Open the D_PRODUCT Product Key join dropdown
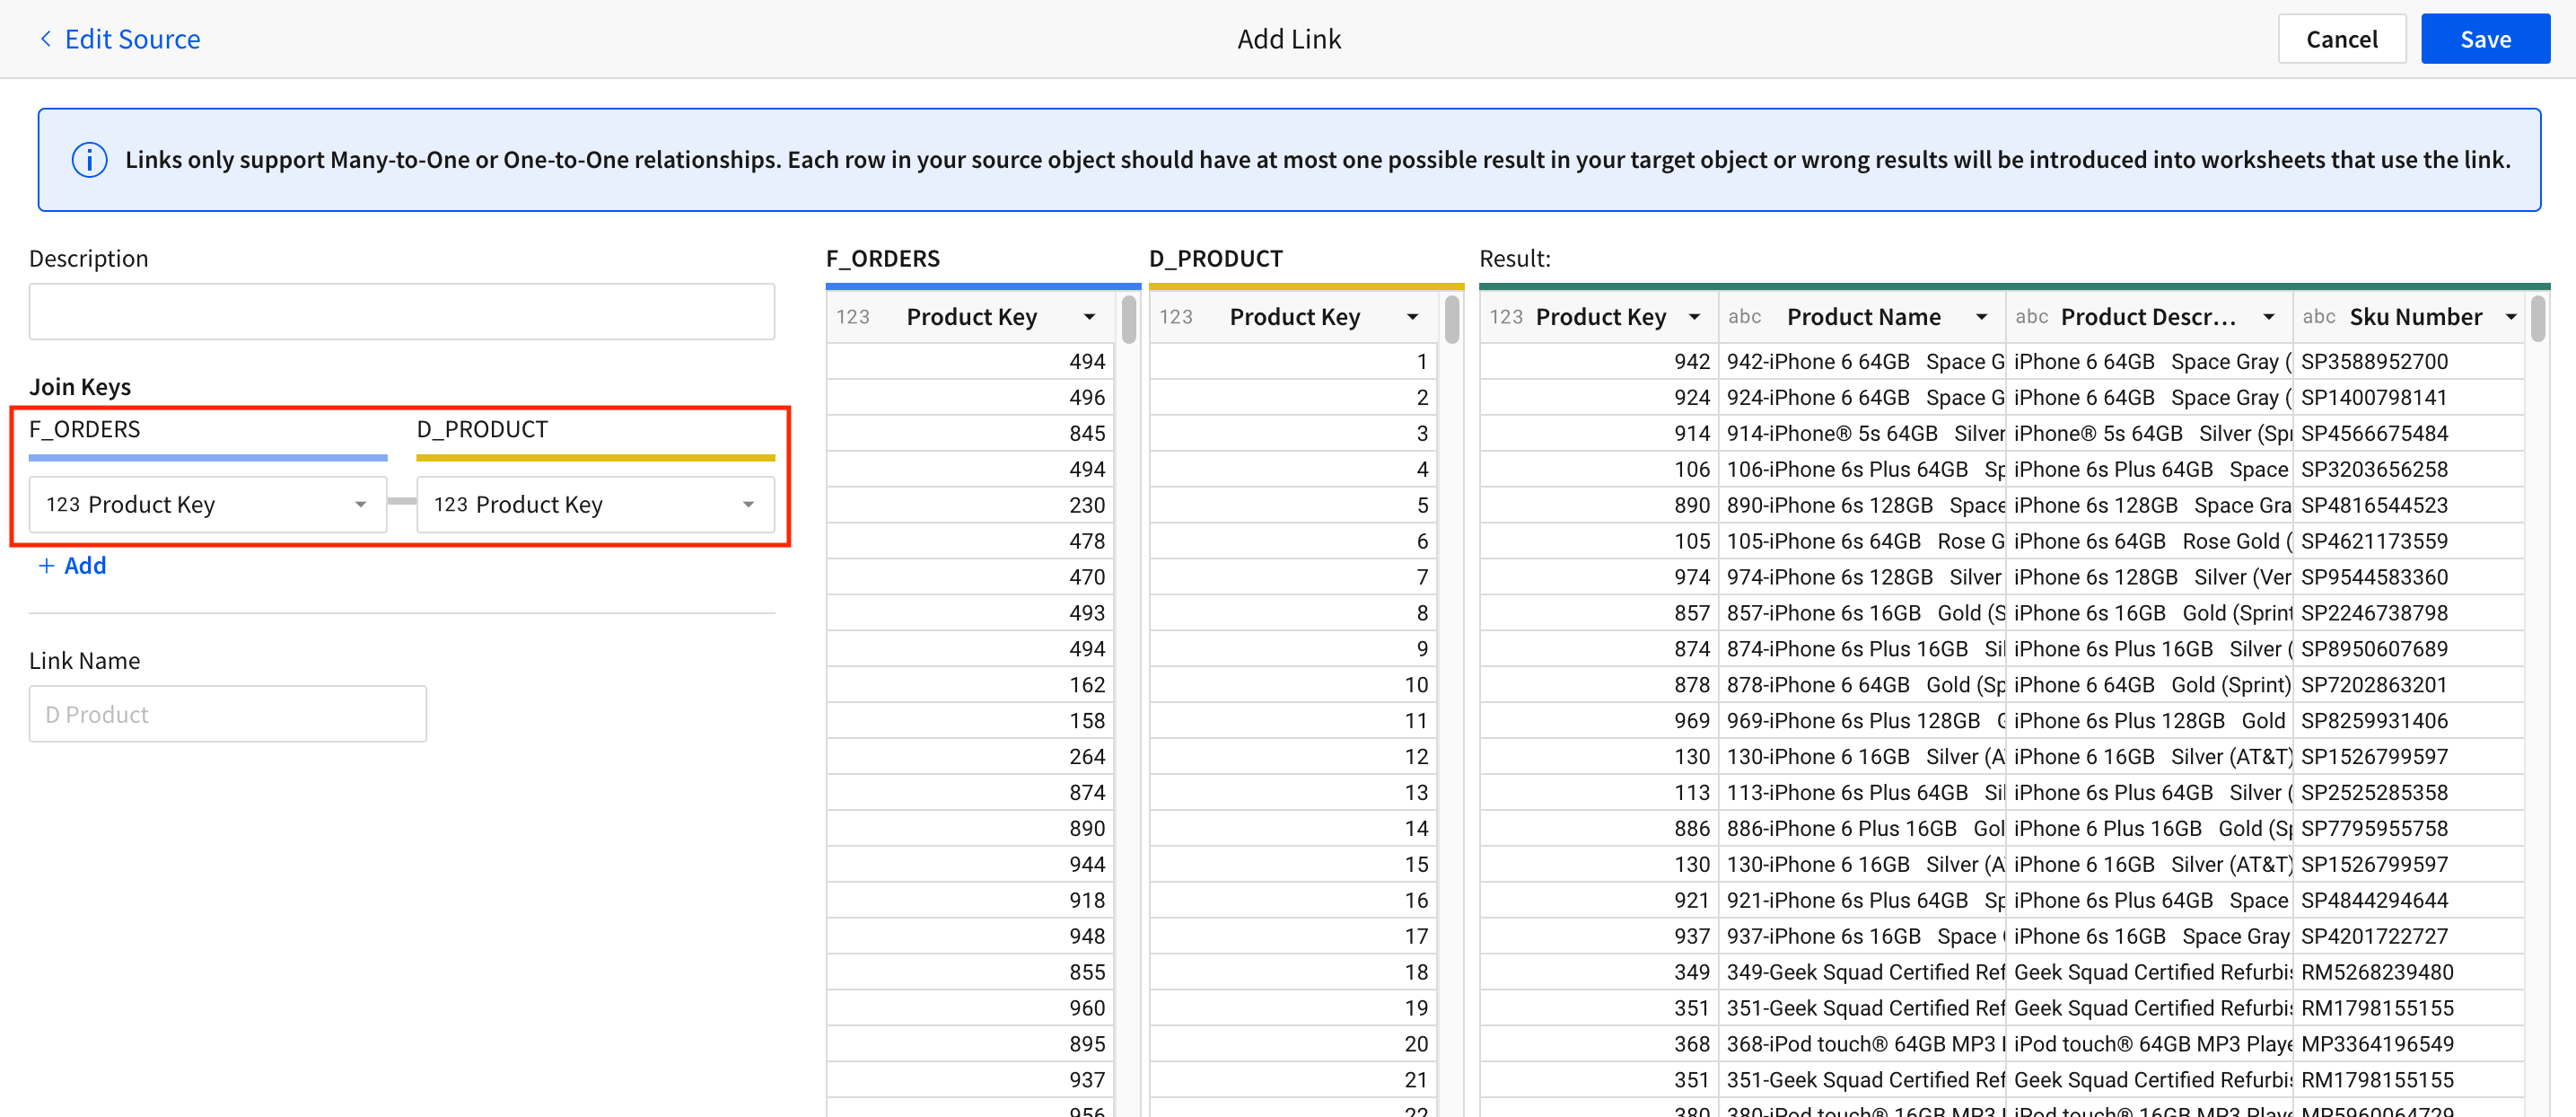Image resolution: width=2576 pixels, height=1117 pixels. pos(746,504)
